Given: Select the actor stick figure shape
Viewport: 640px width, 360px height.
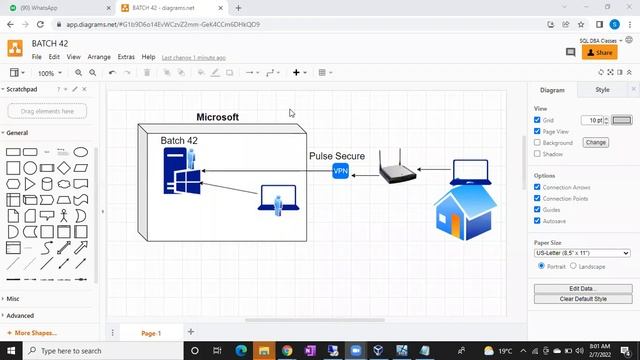Looking at the screenshot, I should coord(64,216).
